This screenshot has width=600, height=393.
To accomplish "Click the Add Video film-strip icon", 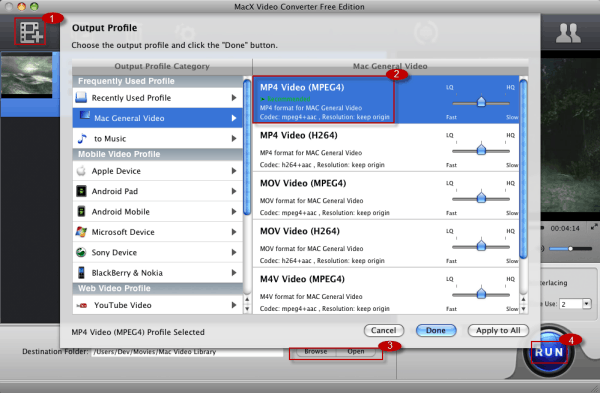I will [31, 32].
